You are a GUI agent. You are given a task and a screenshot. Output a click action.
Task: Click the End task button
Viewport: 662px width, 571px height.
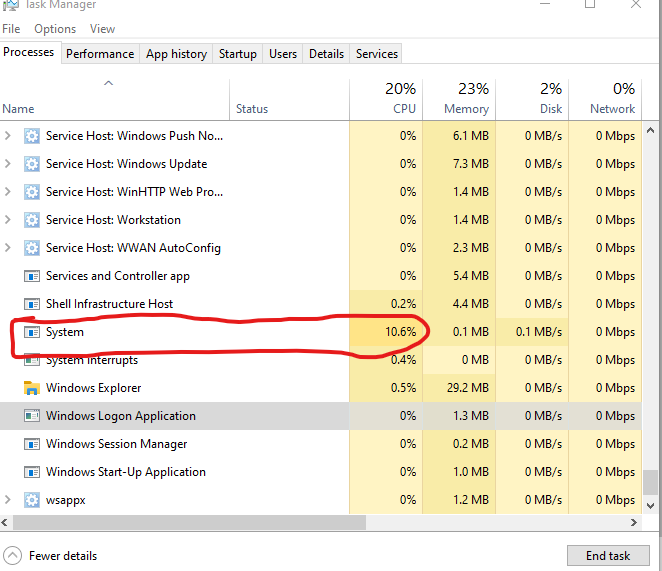pos(608,556)
